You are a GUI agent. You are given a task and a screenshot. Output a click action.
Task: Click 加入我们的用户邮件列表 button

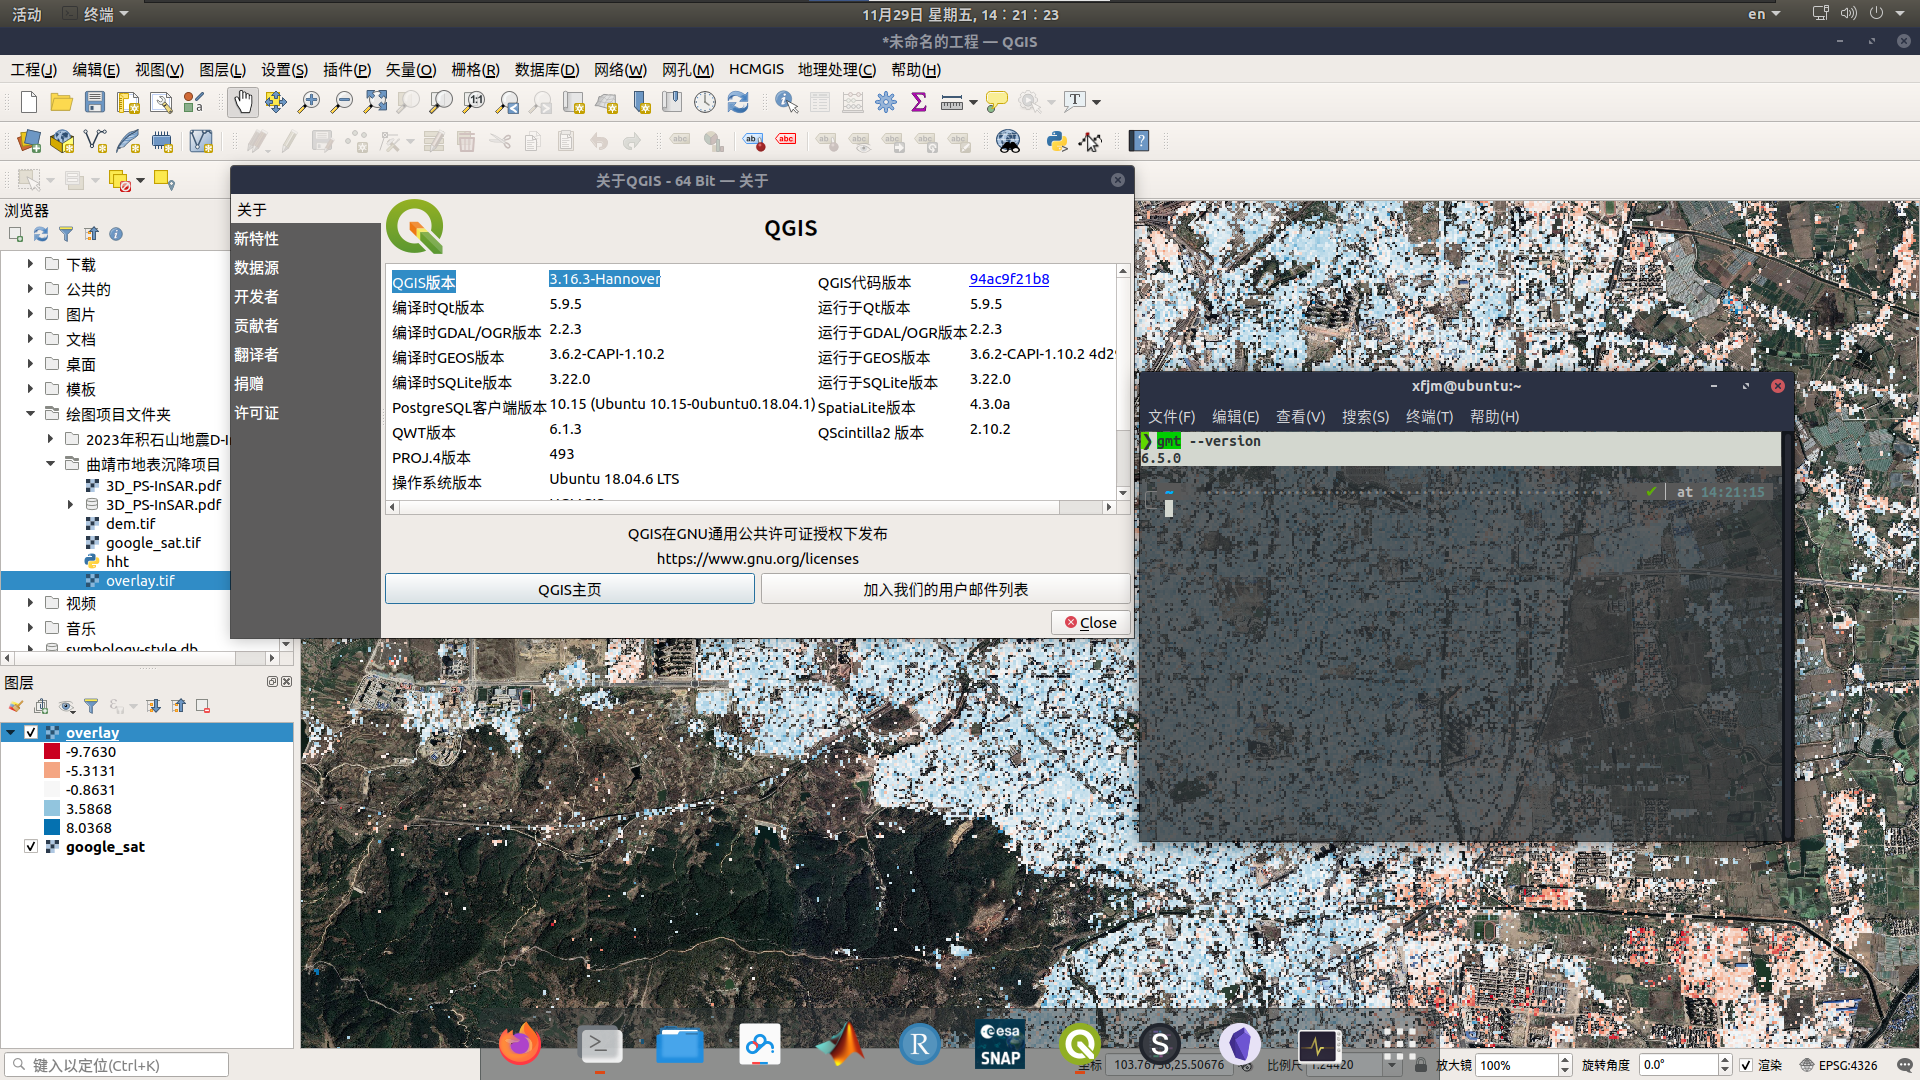(945, 590)
